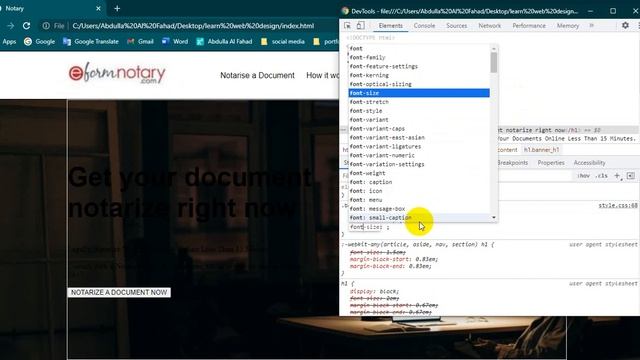
Task: Switch to the Console tab
Action: pos(424,25)
